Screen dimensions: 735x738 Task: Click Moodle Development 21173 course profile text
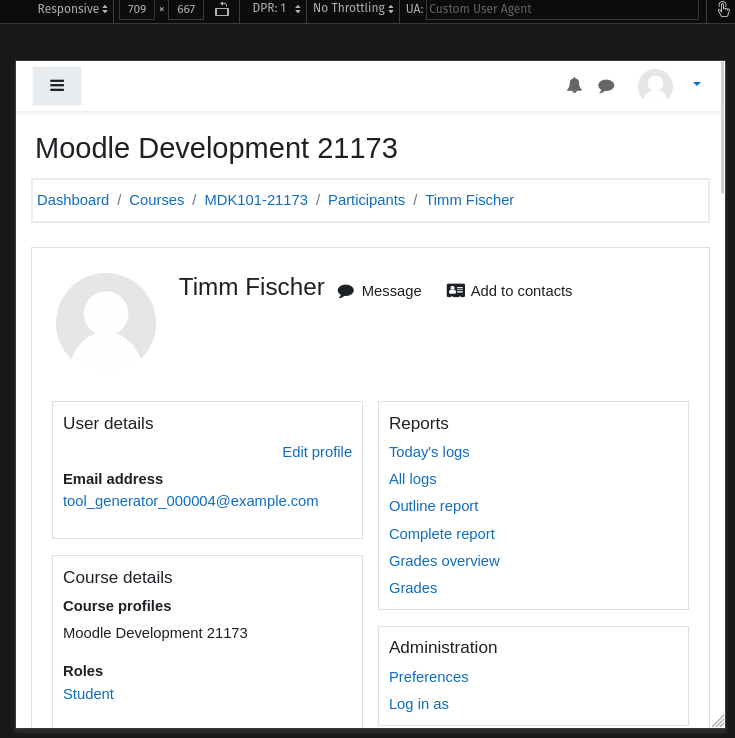155,634
